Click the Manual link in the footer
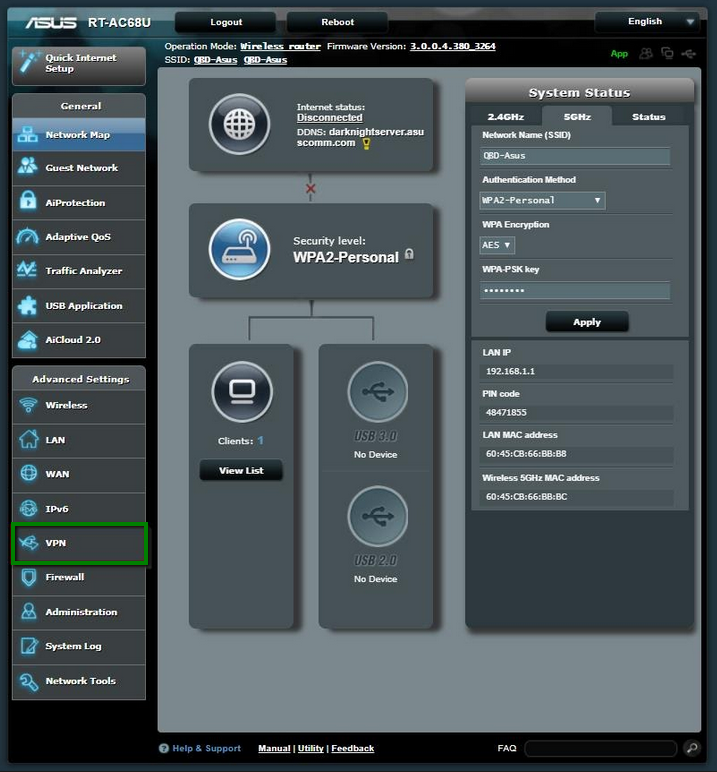Viewport: 717px width, 772px height. point(274,748)
